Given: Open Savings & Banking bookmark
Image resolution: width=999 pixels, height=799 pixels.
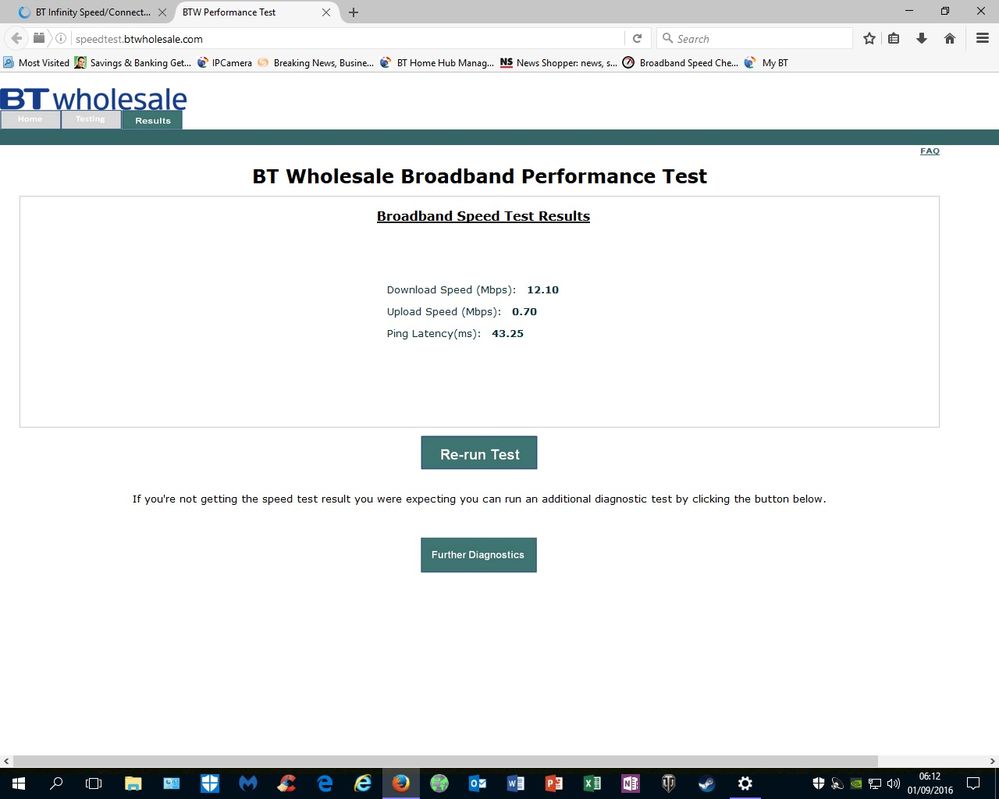Looking at the screenshot, I should 133,62.
